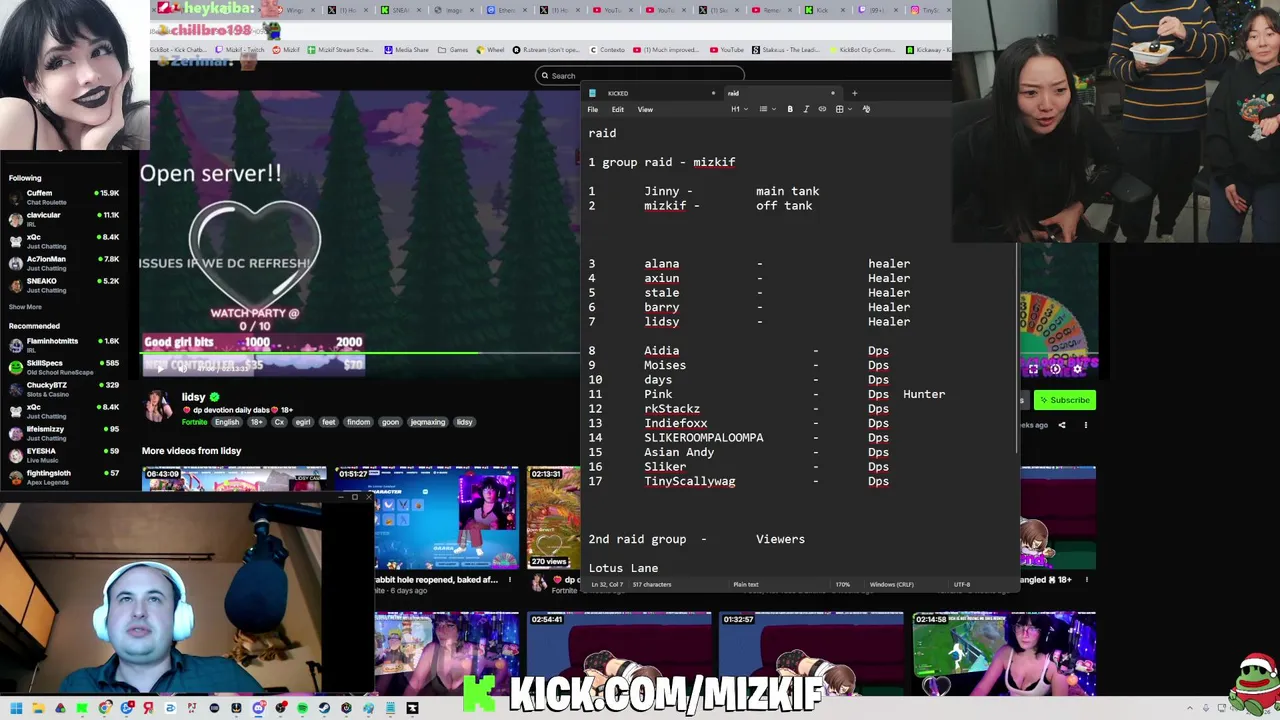Open Mizkif Stream Schedule bookmark

coord(339,50)
